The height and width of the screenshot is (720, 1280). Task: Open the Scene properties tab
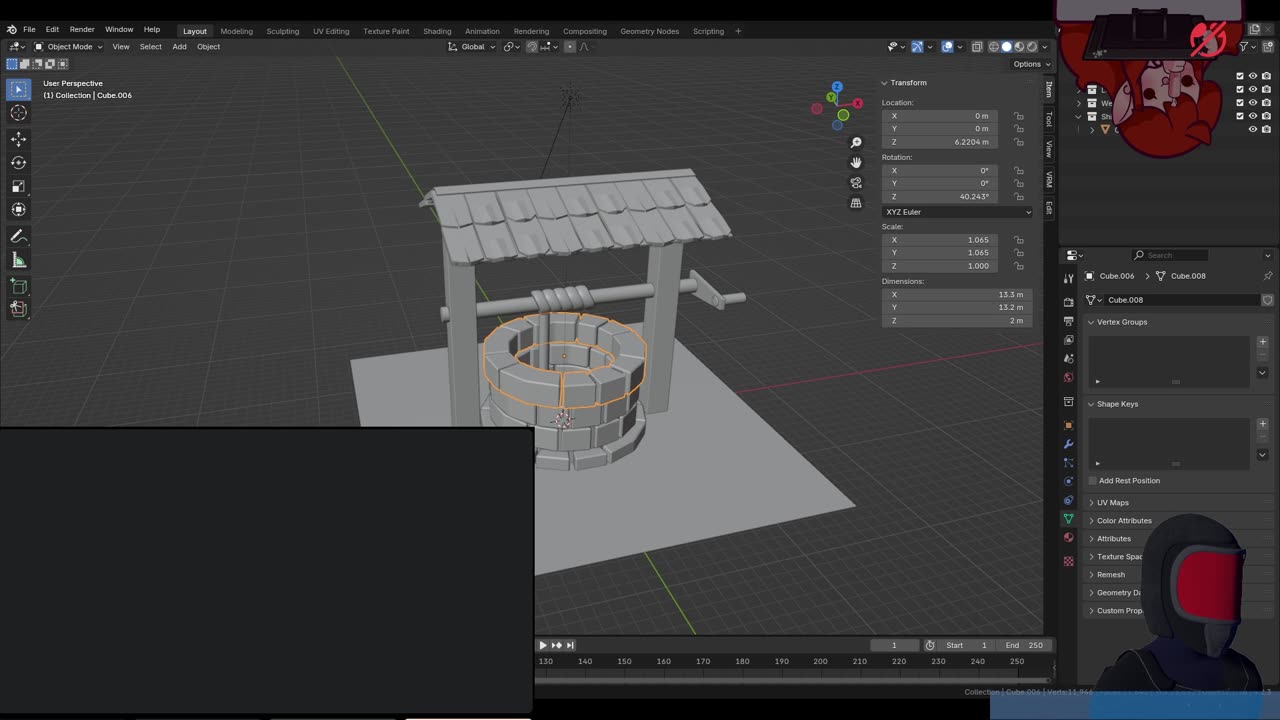pyautogui.click(x=1068, y=358)
